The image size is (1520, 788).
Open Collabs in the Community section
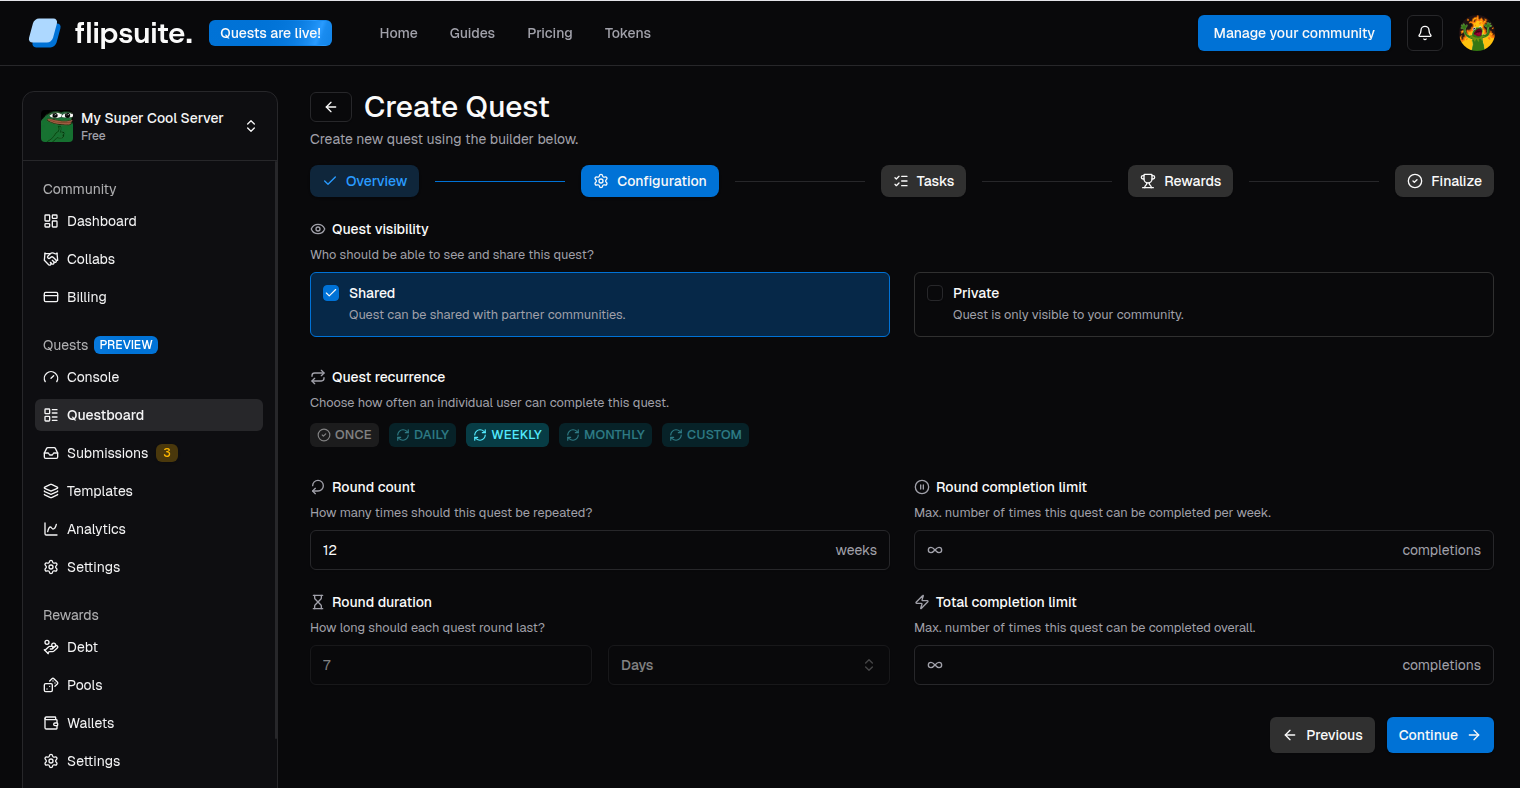(90, 259)
